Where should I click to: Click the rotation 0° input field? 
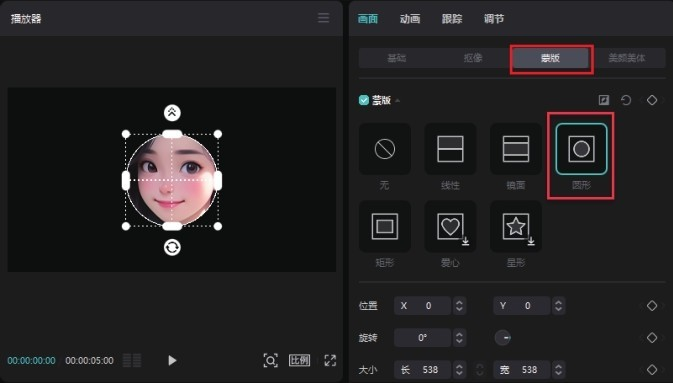[x=422, y=337]
